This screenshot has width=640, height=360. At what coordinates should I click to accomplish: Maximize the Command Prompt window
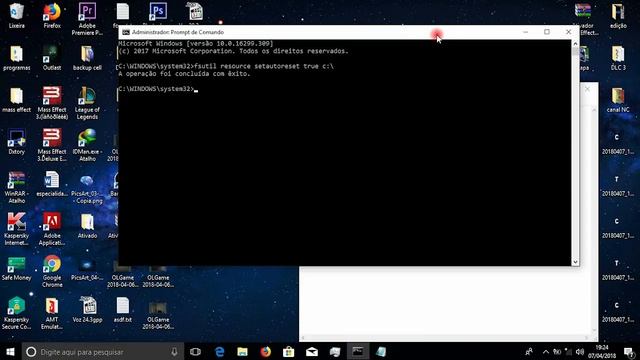(547, 32)
